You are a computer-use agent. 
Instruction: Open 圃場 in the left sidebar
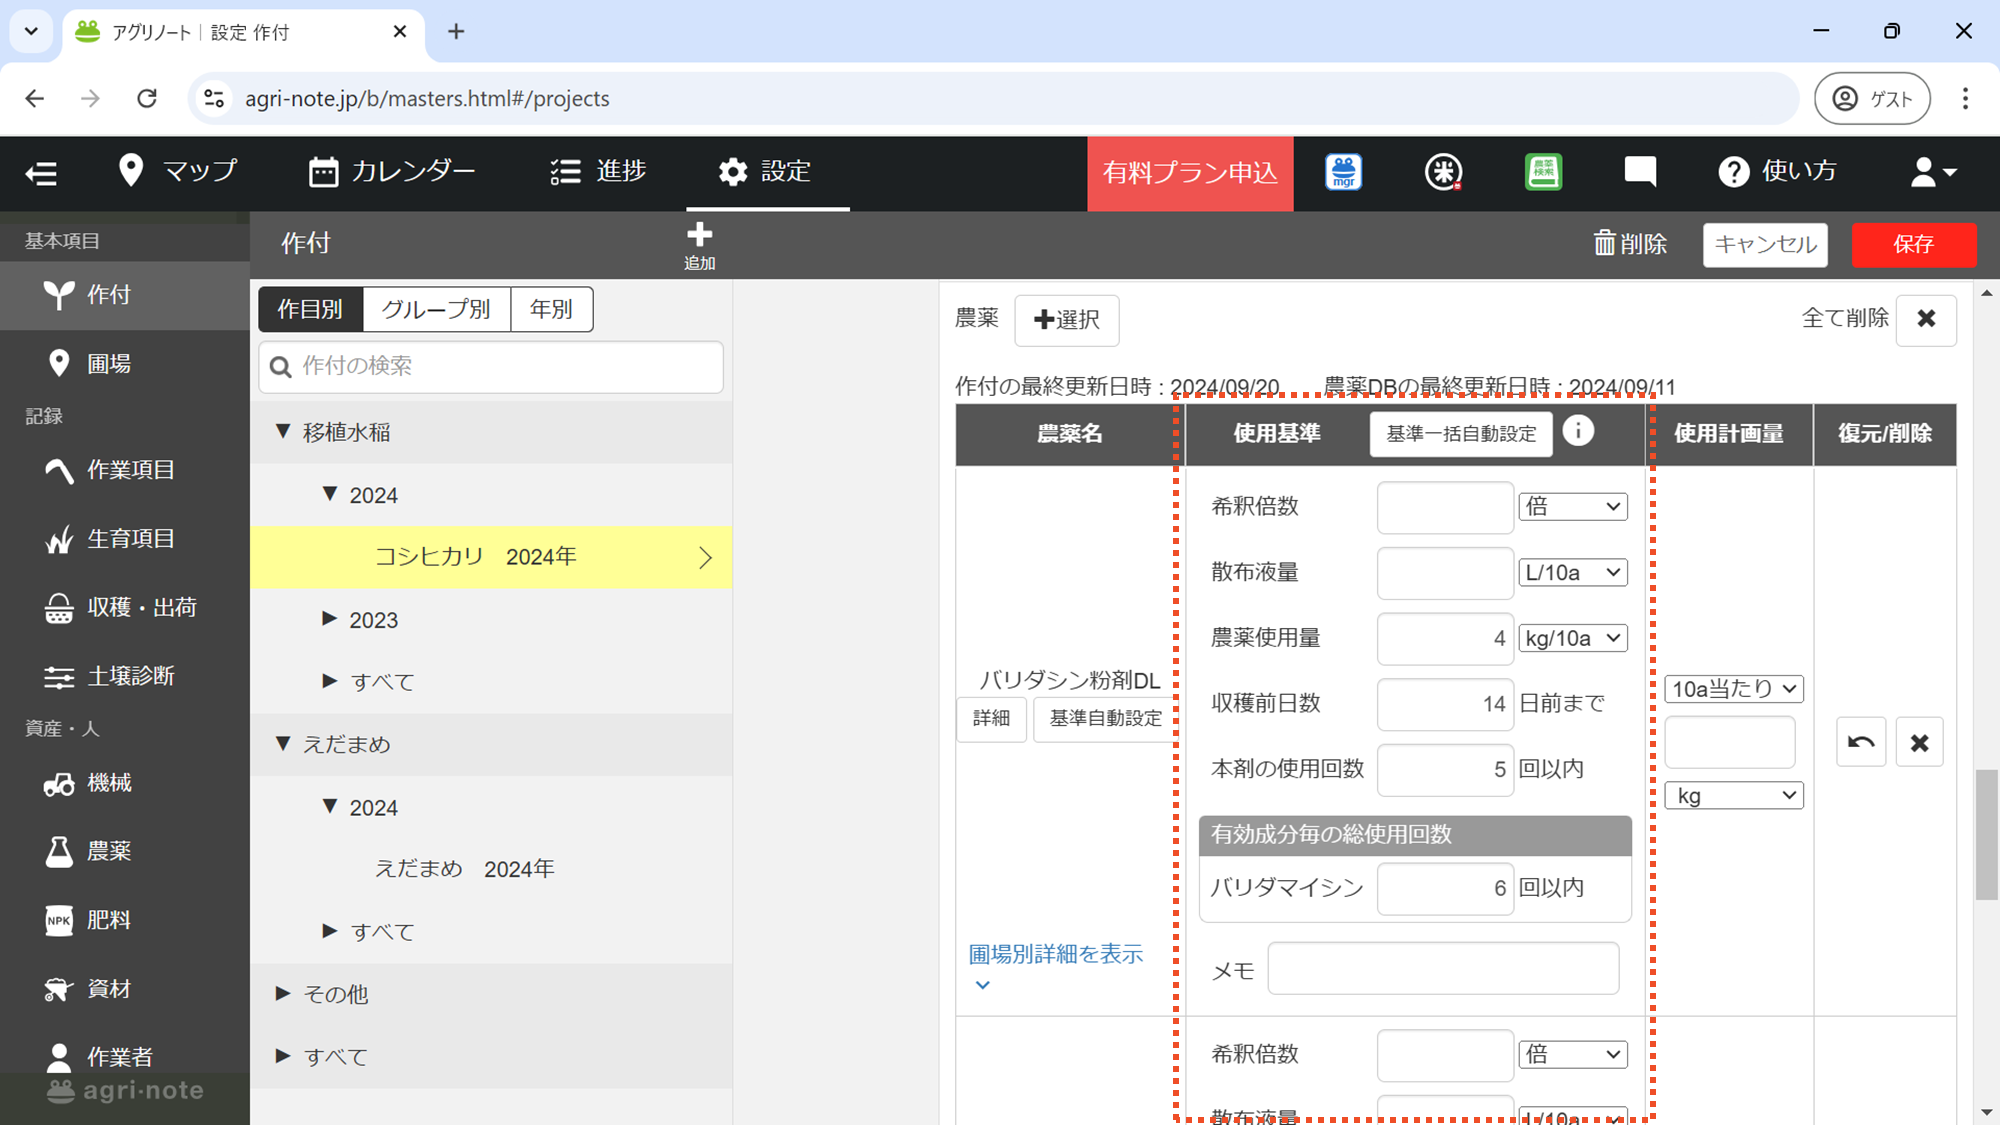tap(108, 364)
